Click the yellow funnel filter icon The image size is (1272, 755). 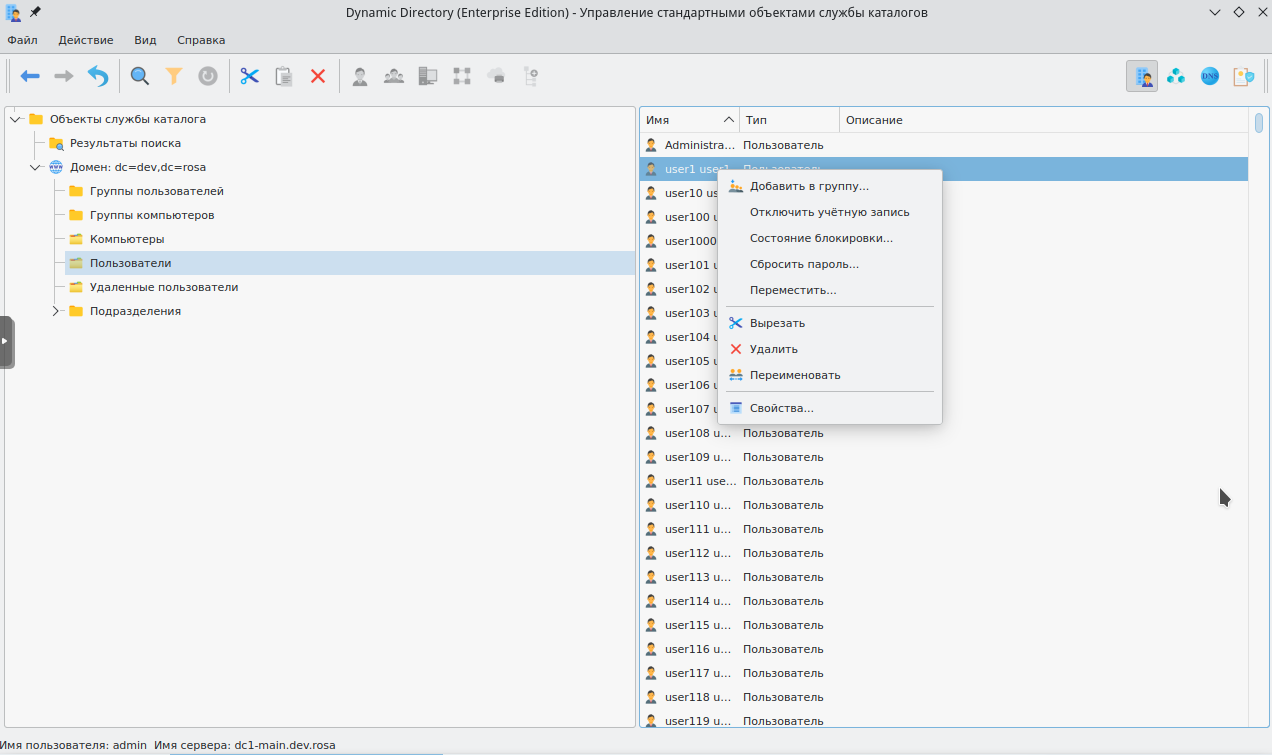pyautogui.click(x=174, y=76)
